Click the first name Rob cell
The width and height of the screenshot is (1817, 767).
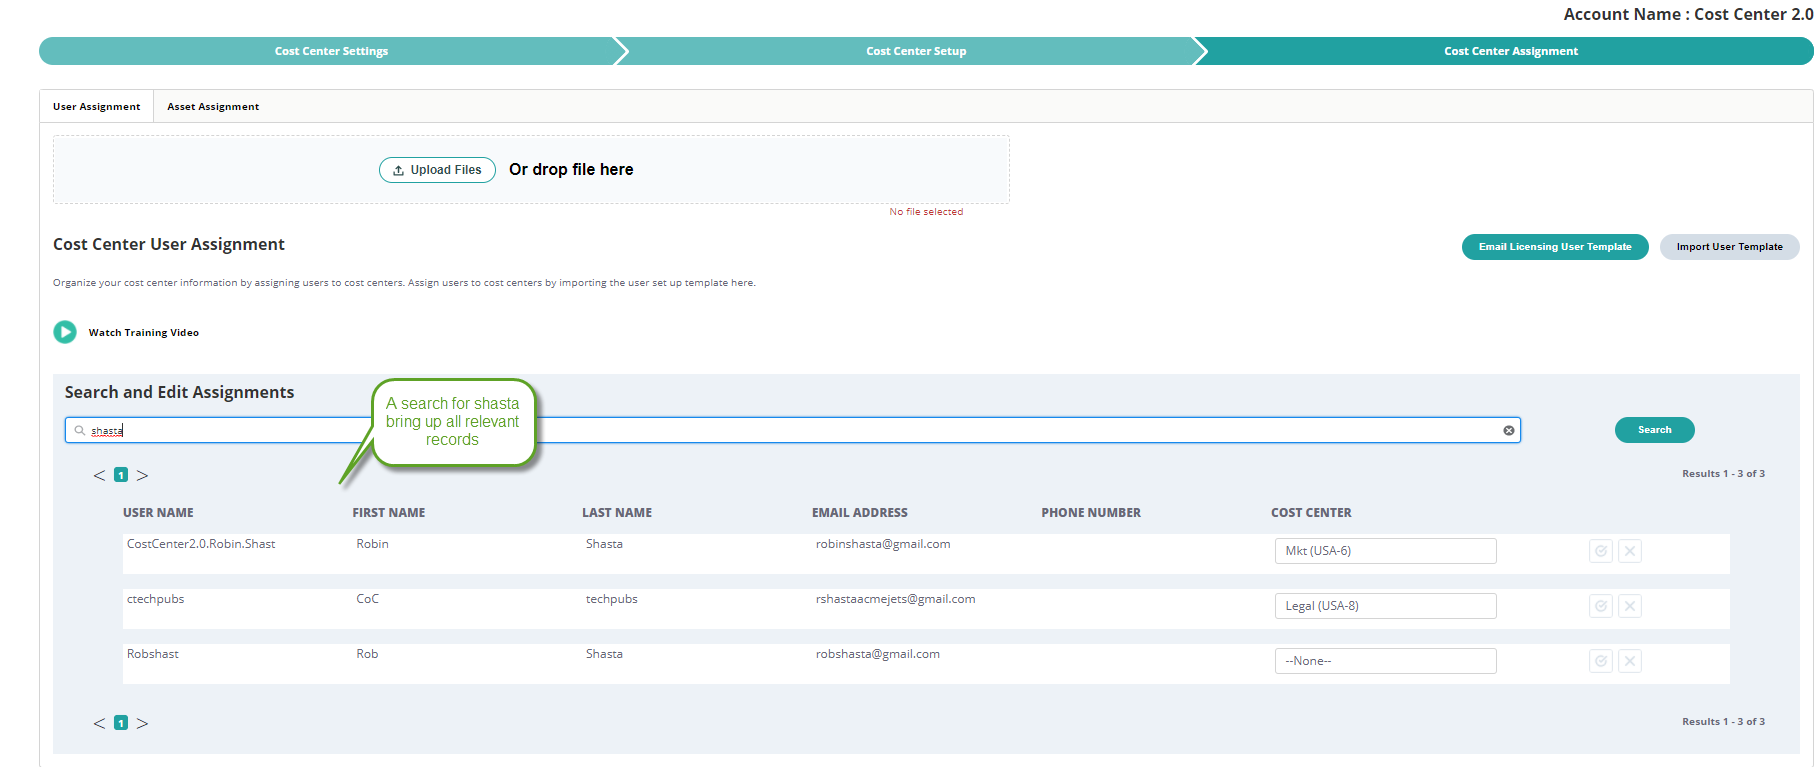pos(367,654)
